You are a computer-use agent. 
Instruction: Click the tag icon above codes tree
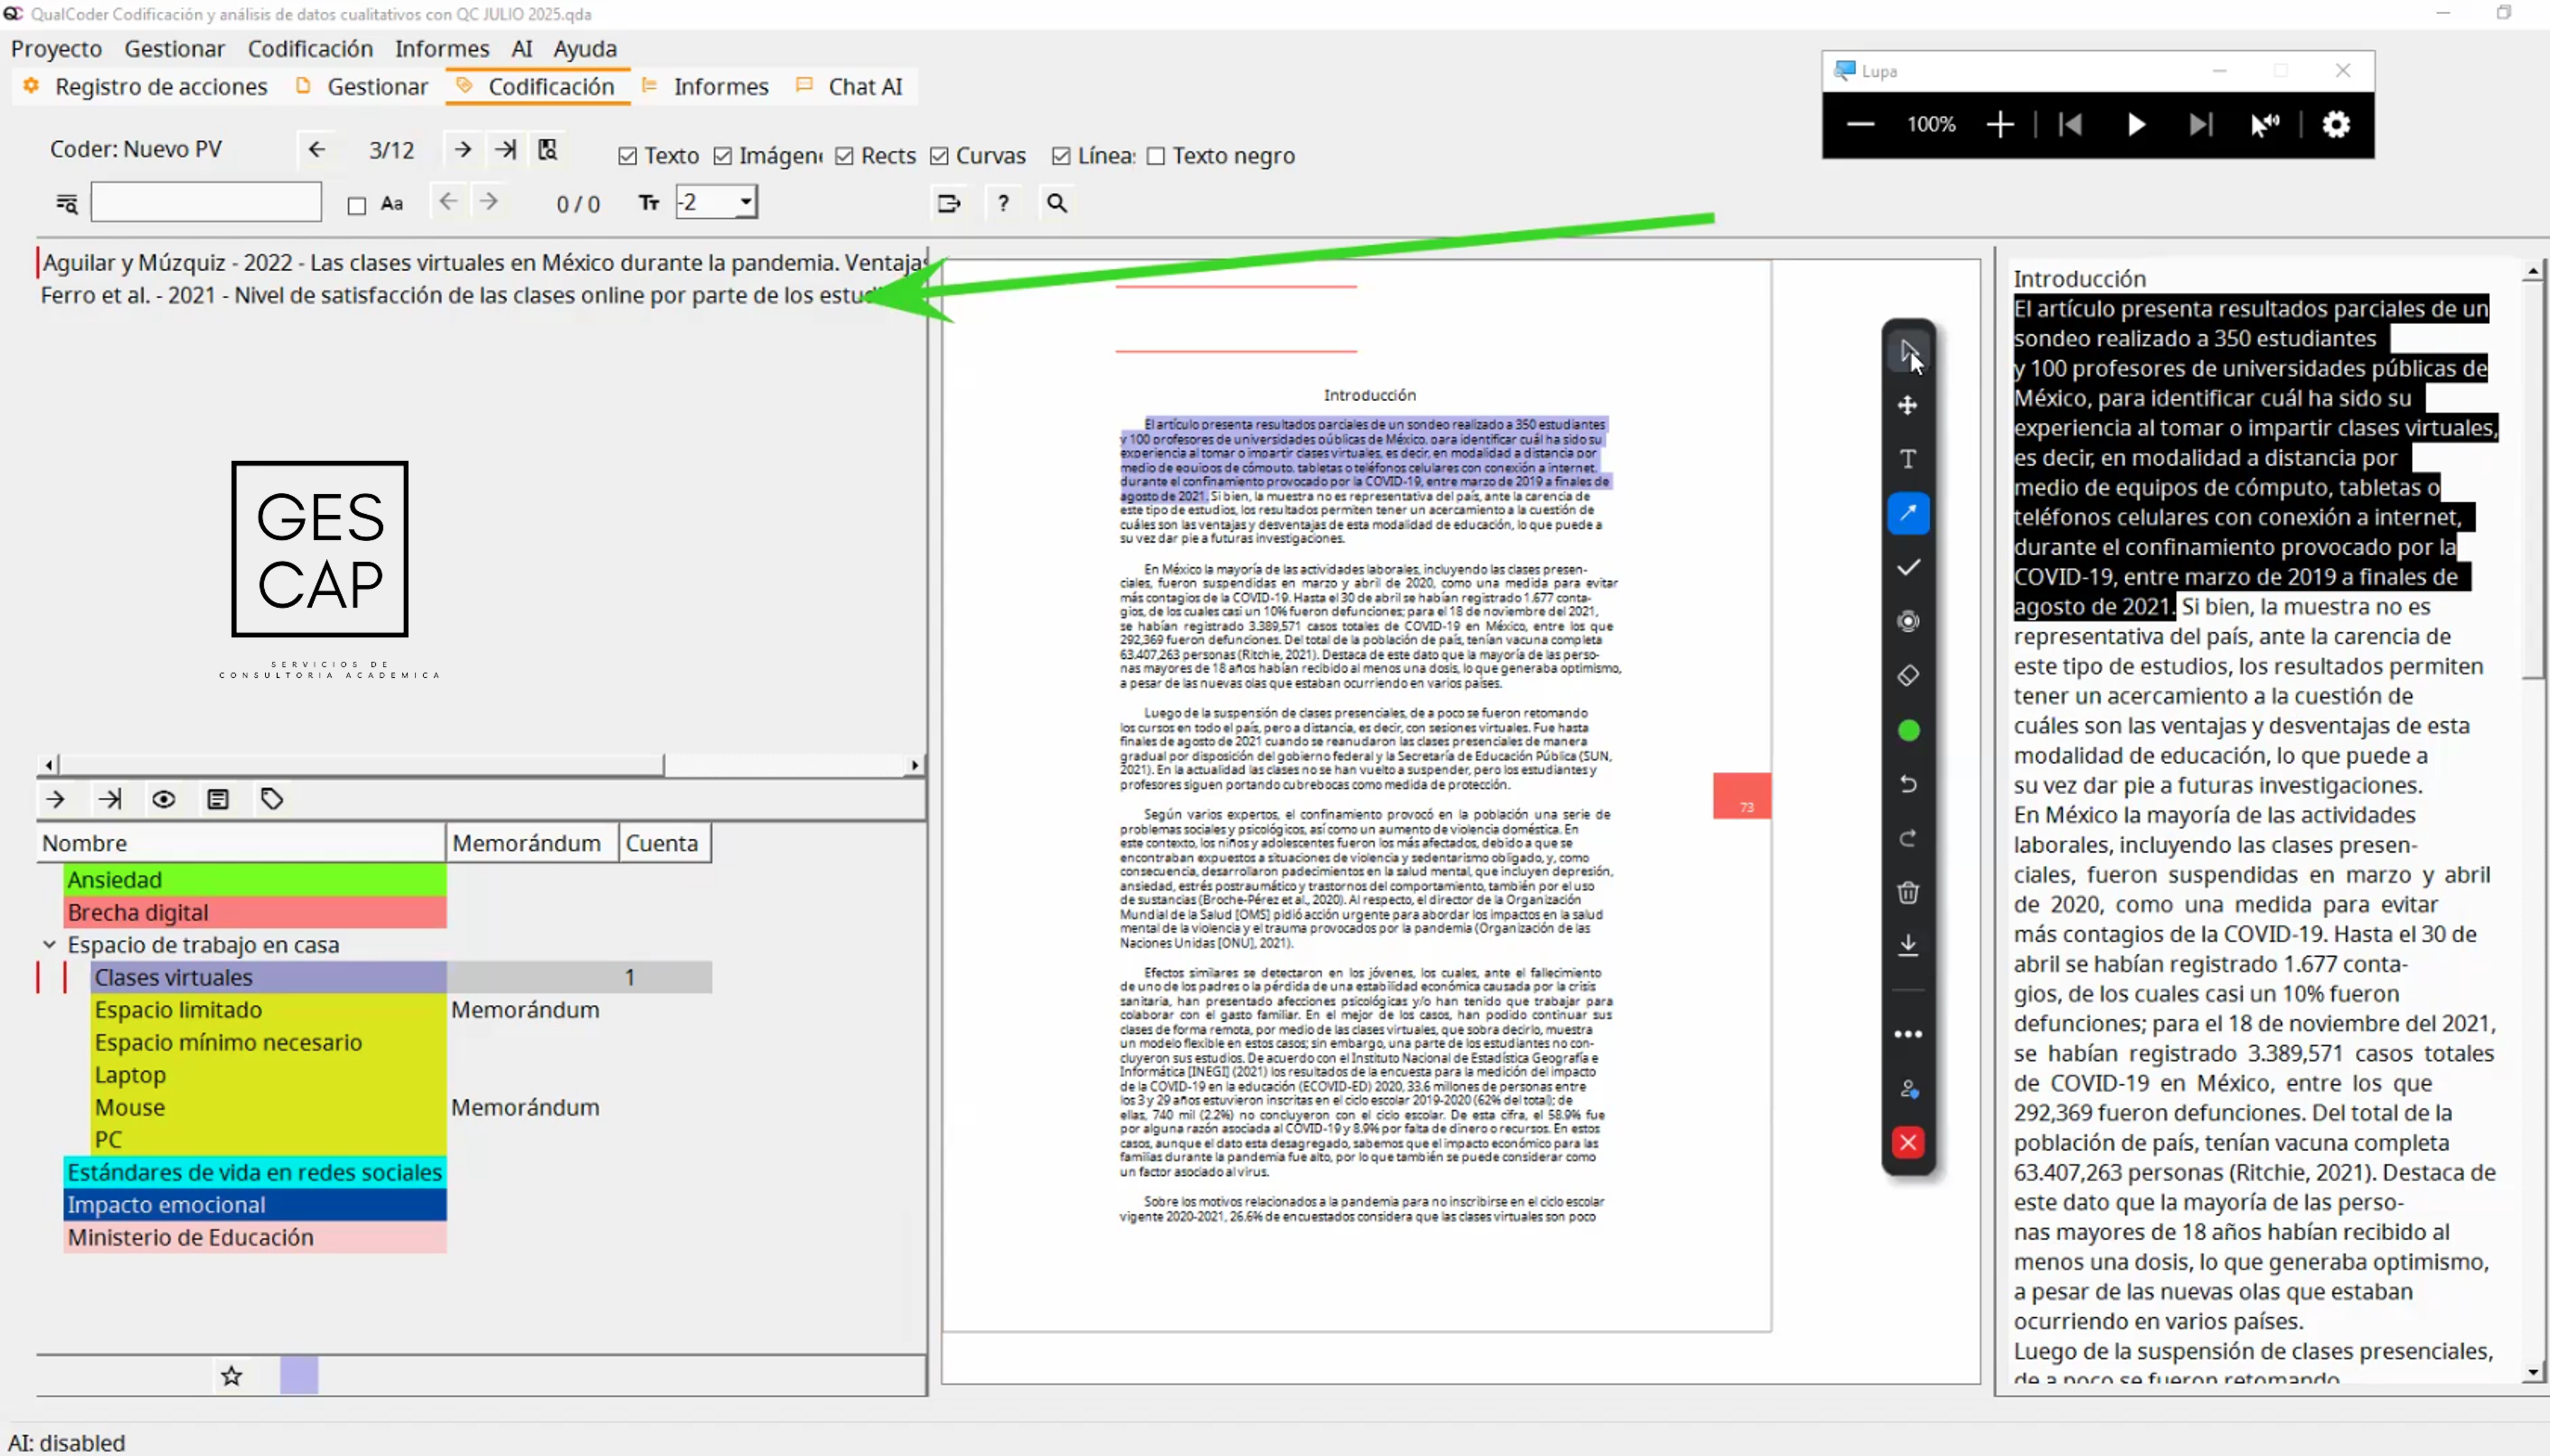pos(272,799)
